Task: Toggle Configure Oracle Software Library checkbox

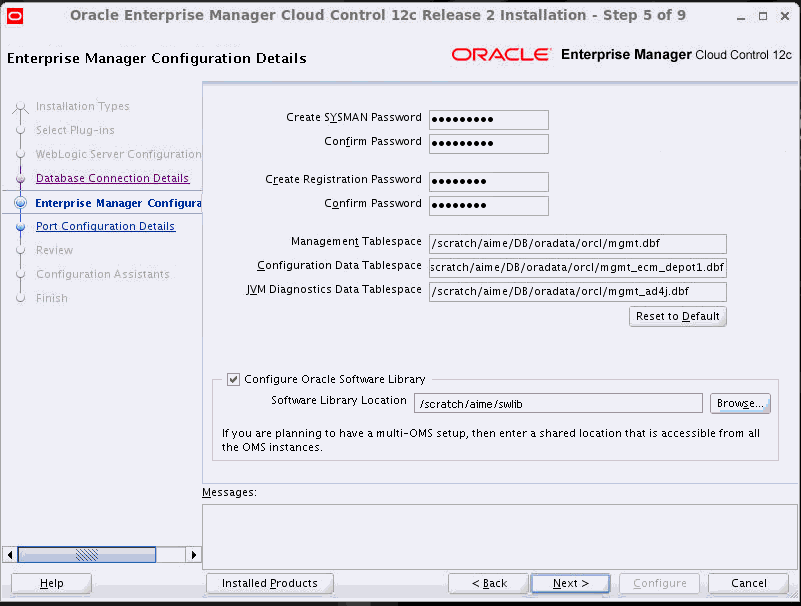Action: click(233, 379)
